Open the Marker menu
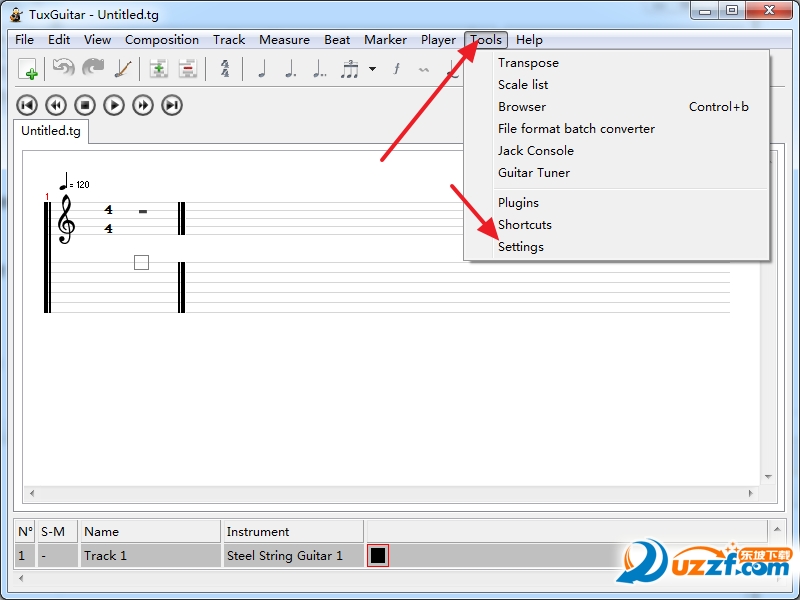Image resolution: width=800 pixels, height=600 pixels. point(385,40)
